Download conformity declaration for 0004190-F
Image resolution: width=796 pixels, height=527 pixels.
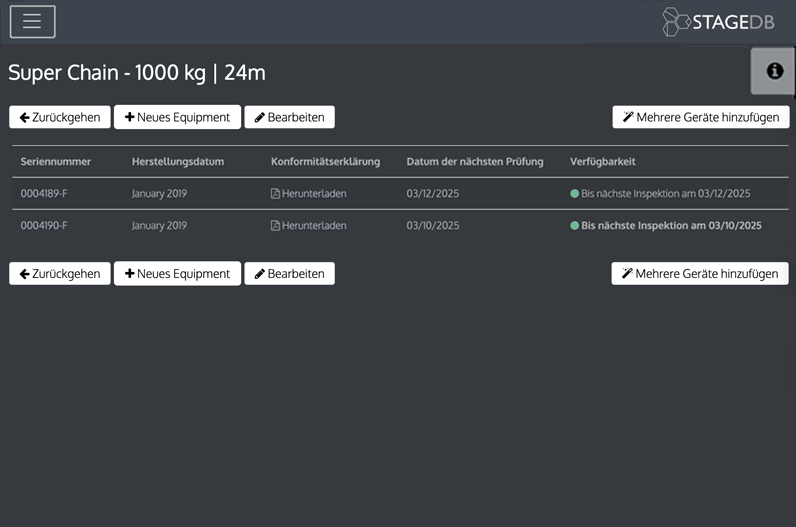point(314,226)
